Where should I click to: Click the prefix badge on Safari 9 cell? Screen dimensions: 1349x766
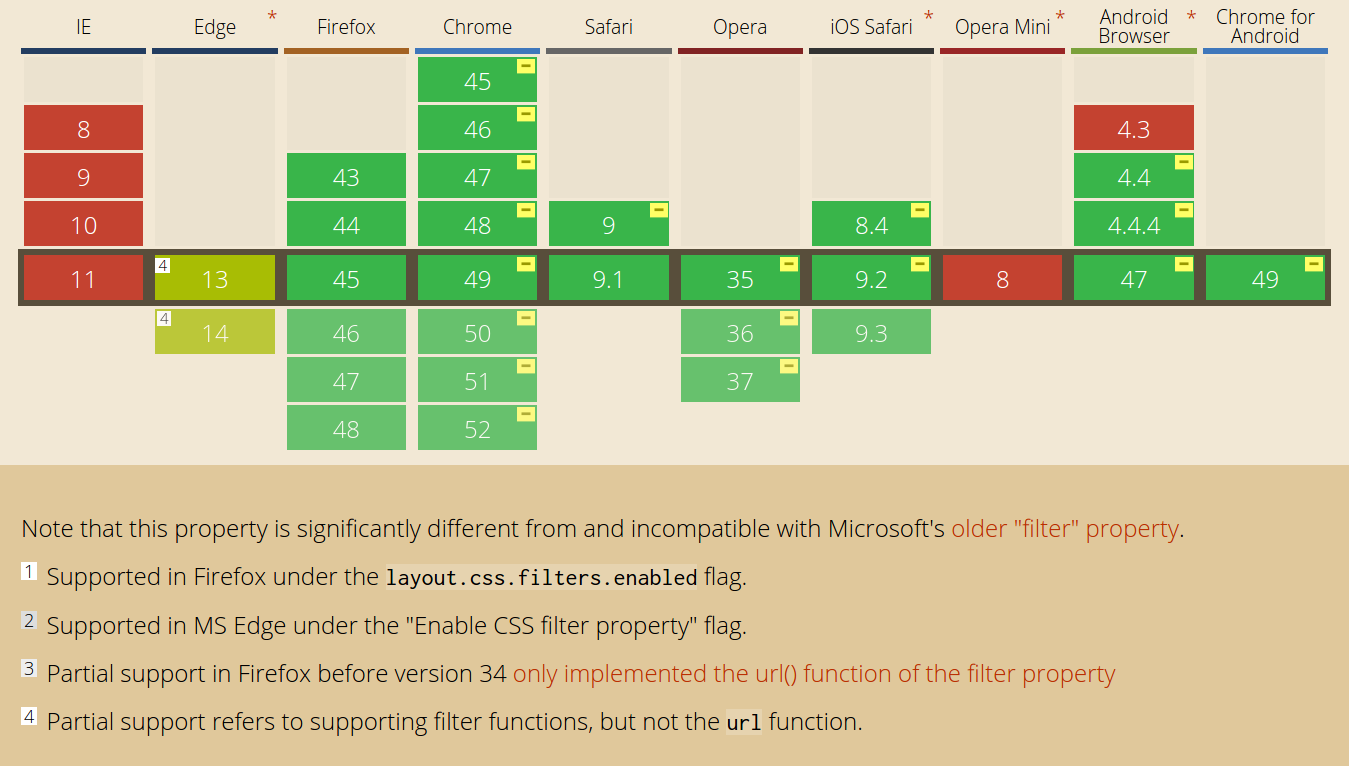click(658, 210)
